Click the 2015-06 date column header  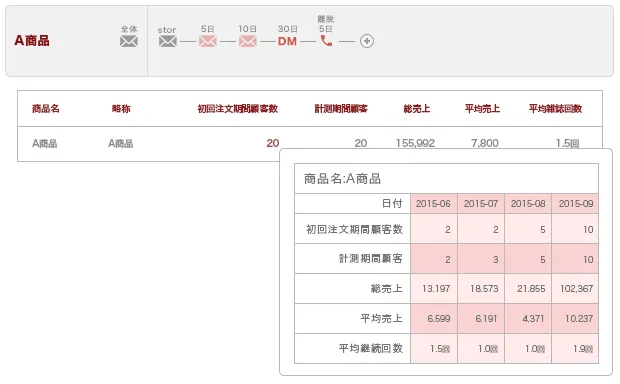pyautogui.click(x=434, y=204)
